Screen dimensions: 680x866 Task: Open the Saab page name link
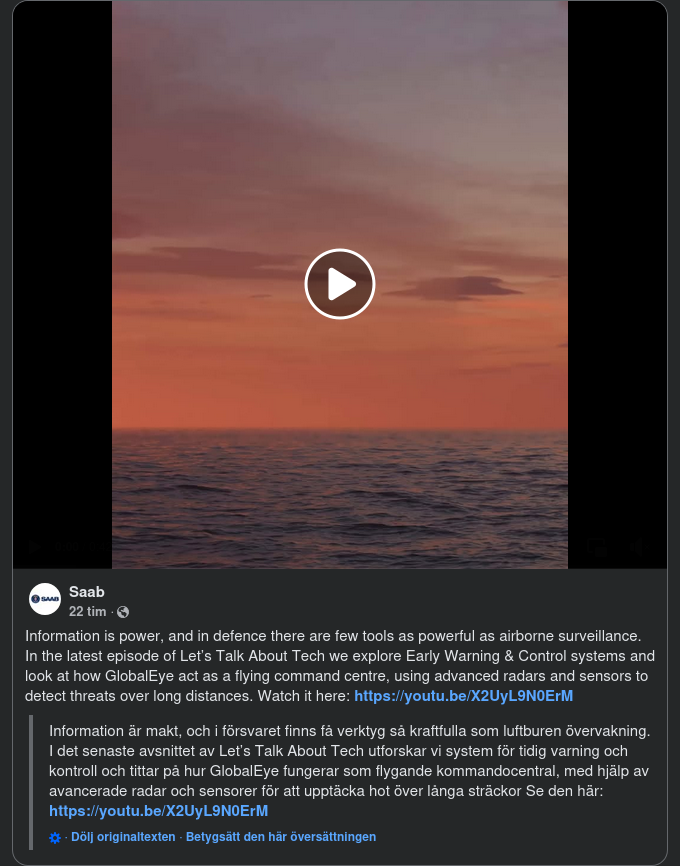87,592
